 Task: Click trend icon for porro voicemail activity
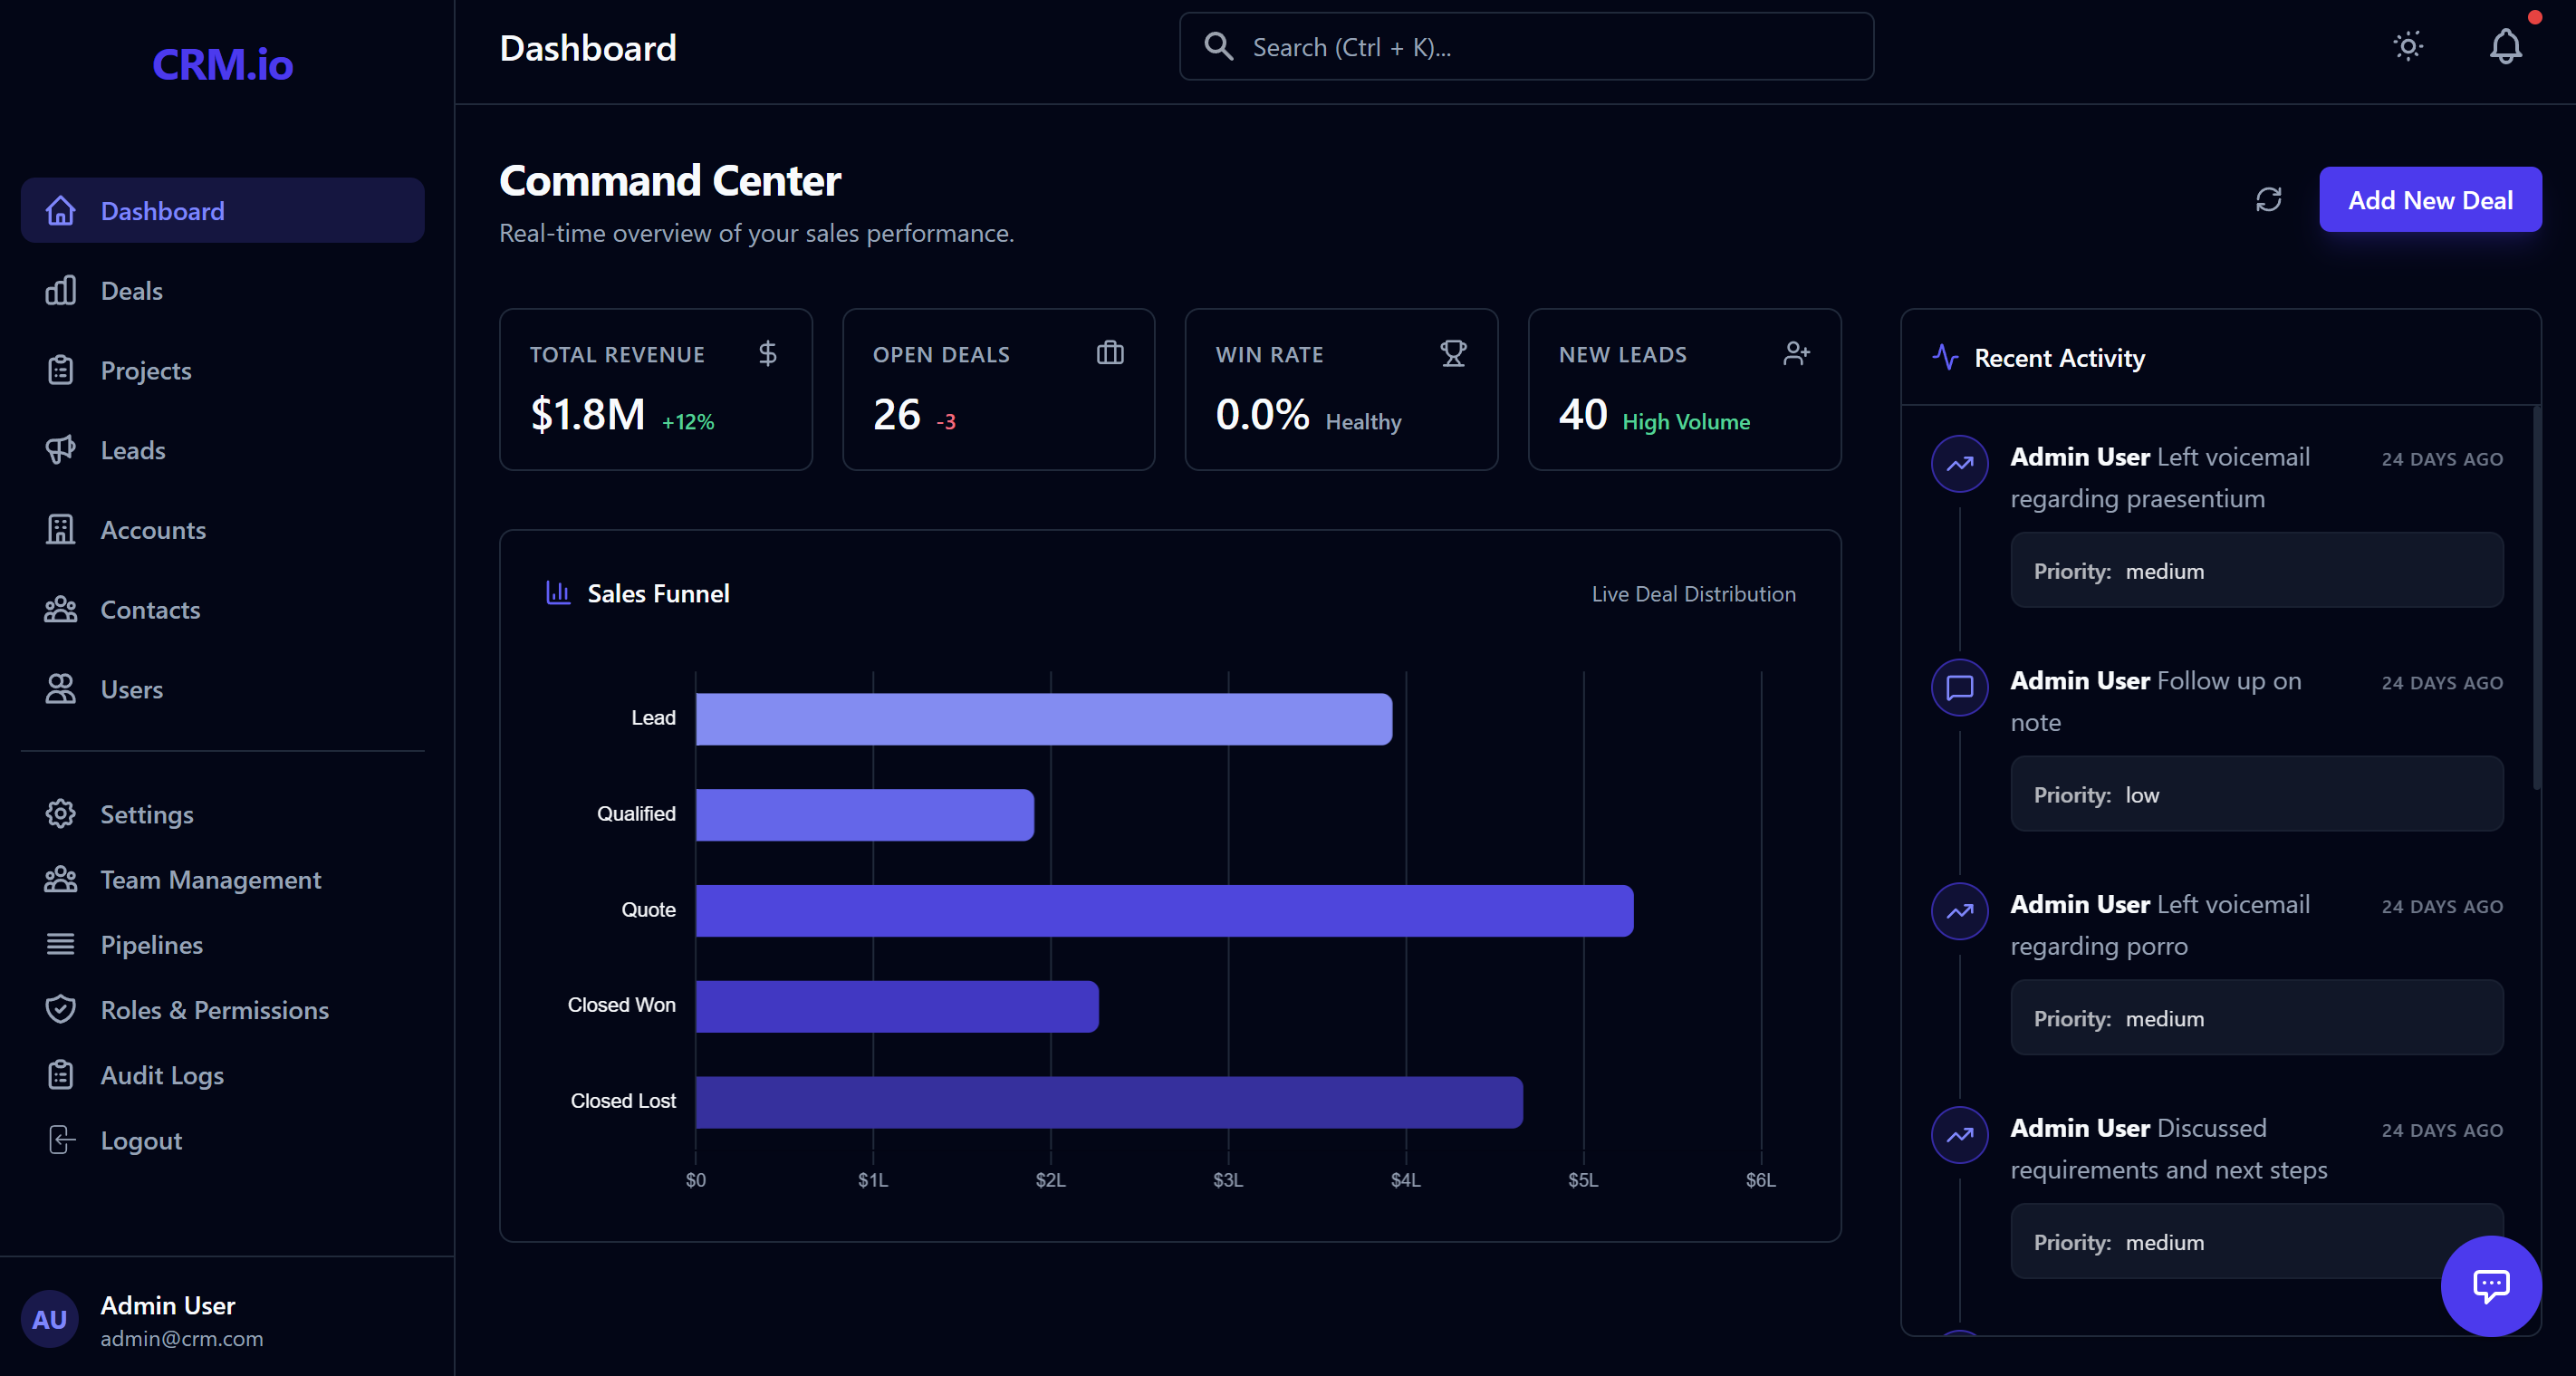click(x=1960, y=911)
